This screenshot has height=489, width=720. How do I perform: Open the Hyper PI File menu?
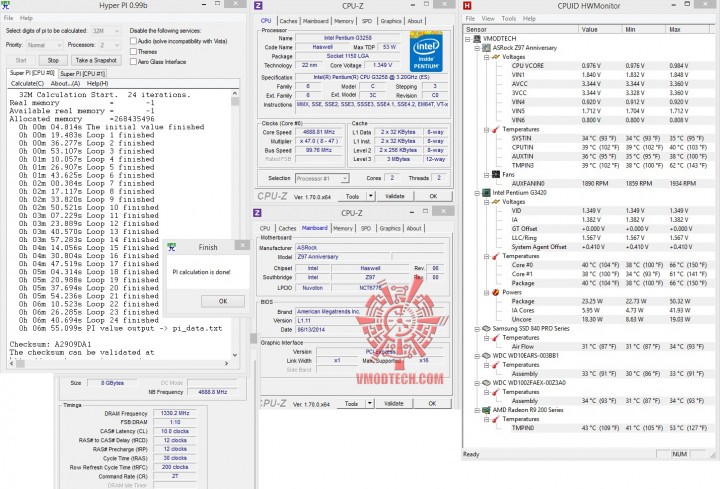(9, 18)
